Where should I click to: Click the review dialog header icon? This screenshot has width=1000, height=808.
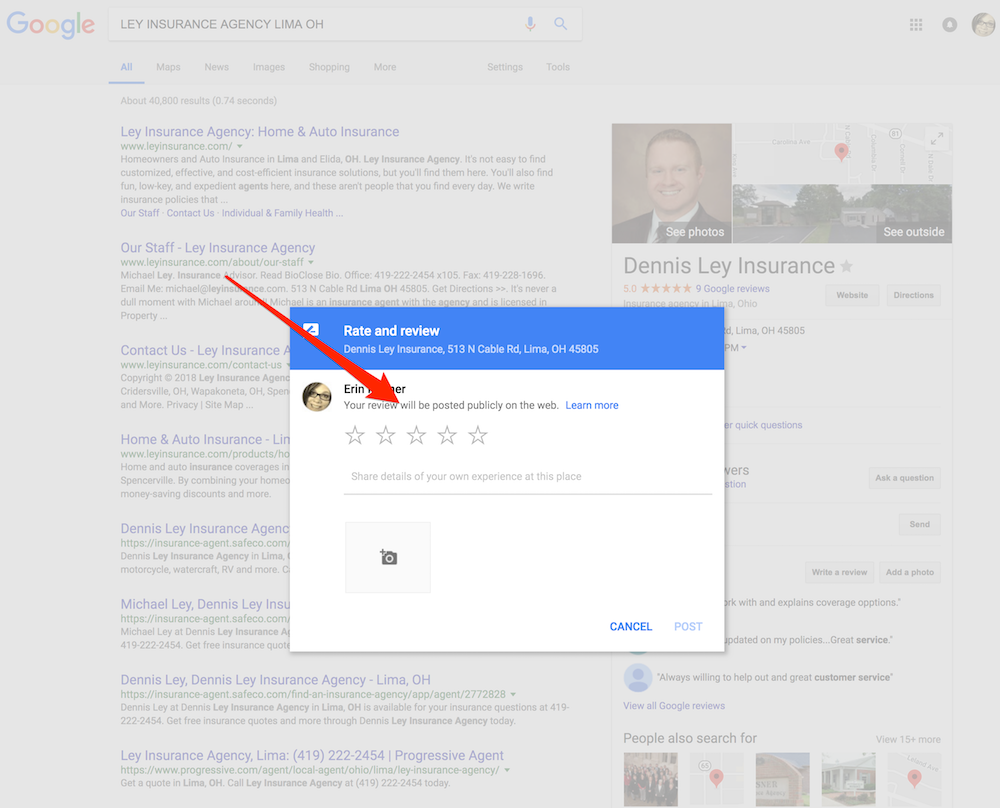click(x=311, y=330)
